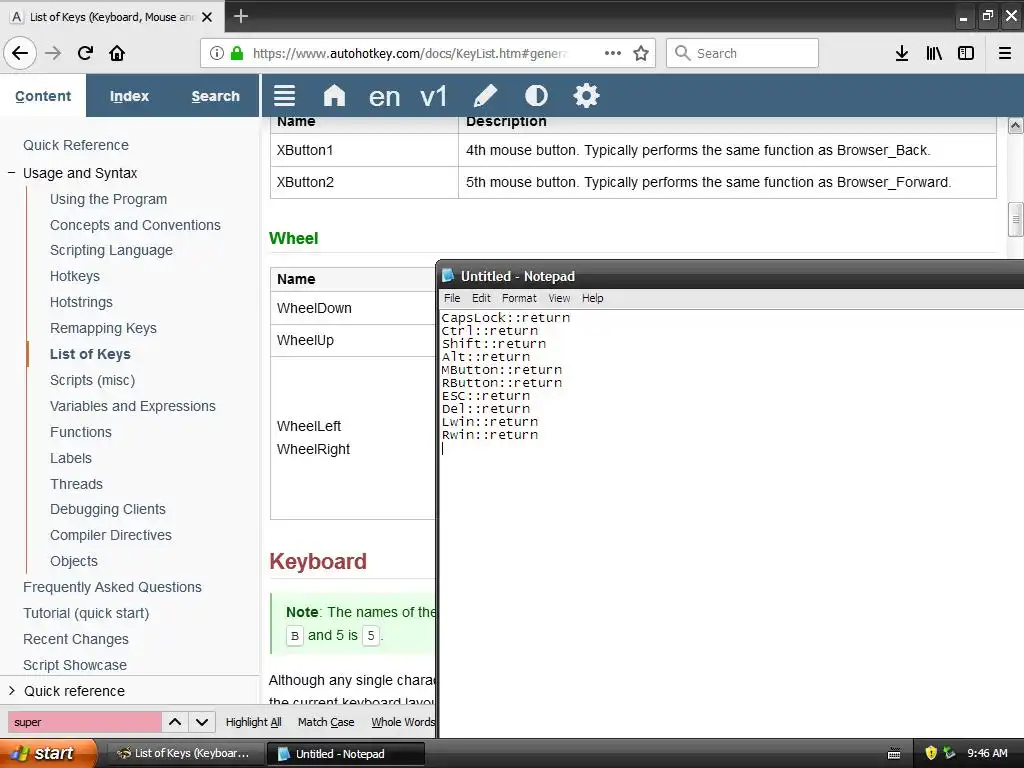The image size is (1024, 768).
Task: Open Notepad Format menu
Action: pos(519,298)
